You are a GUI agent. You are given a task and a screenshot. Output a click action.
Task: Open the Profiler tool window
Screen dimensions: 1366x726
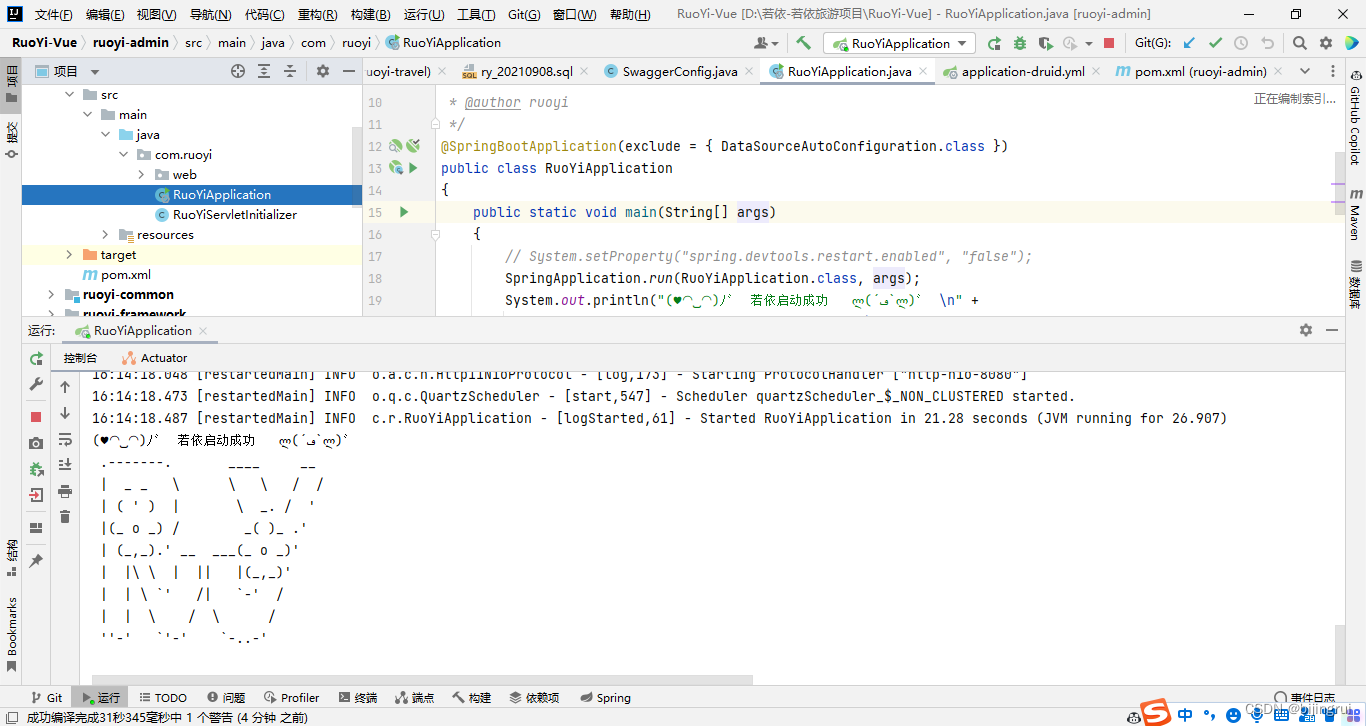pos(292,698)
